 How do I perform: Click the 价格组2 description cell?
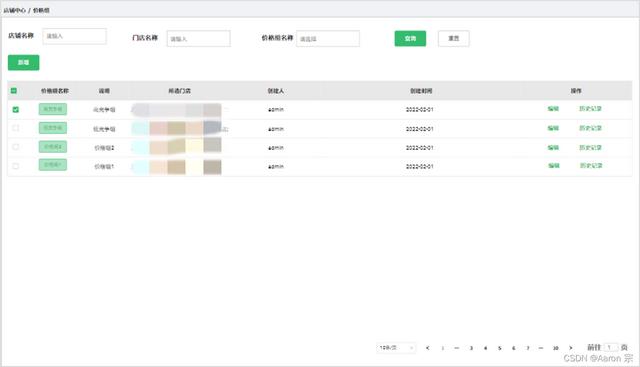click(x=104, y=148)
